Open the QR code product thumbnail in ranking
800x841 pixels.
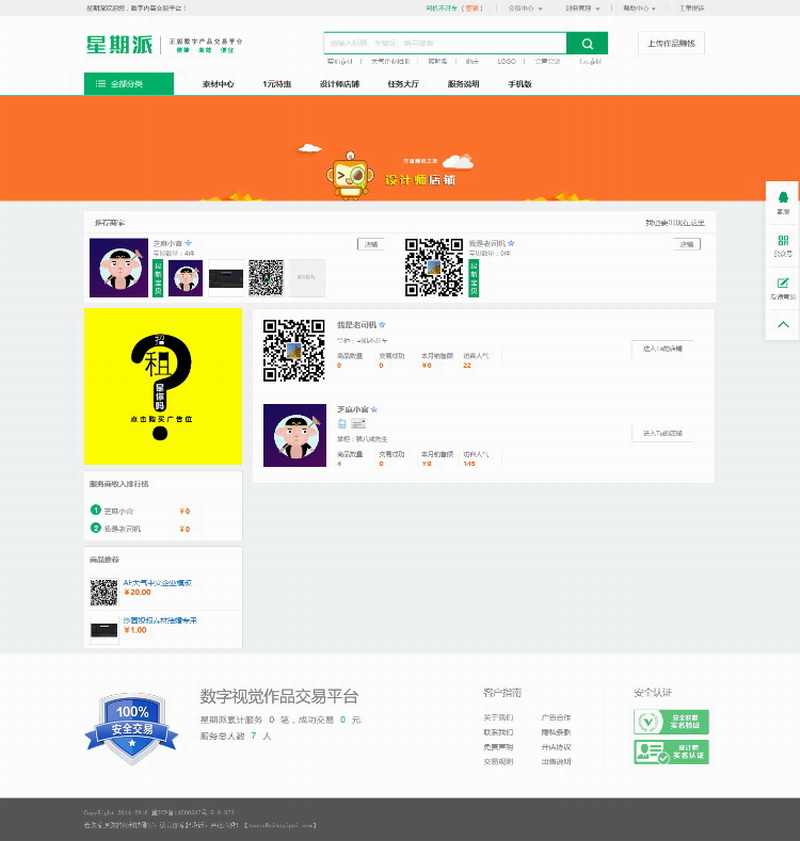[x=266, y=278]
